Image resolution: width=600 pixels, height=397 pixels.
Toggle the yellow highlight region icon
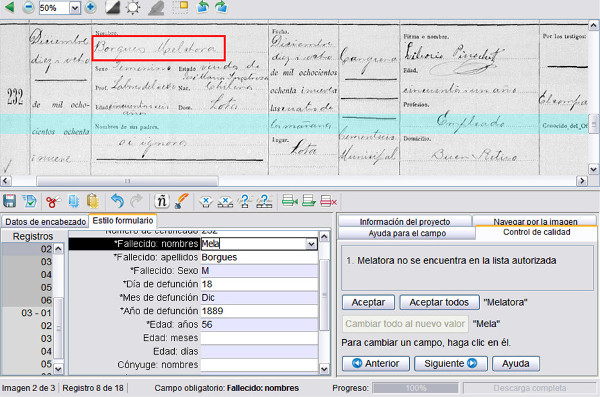click(x=180, y=7)
